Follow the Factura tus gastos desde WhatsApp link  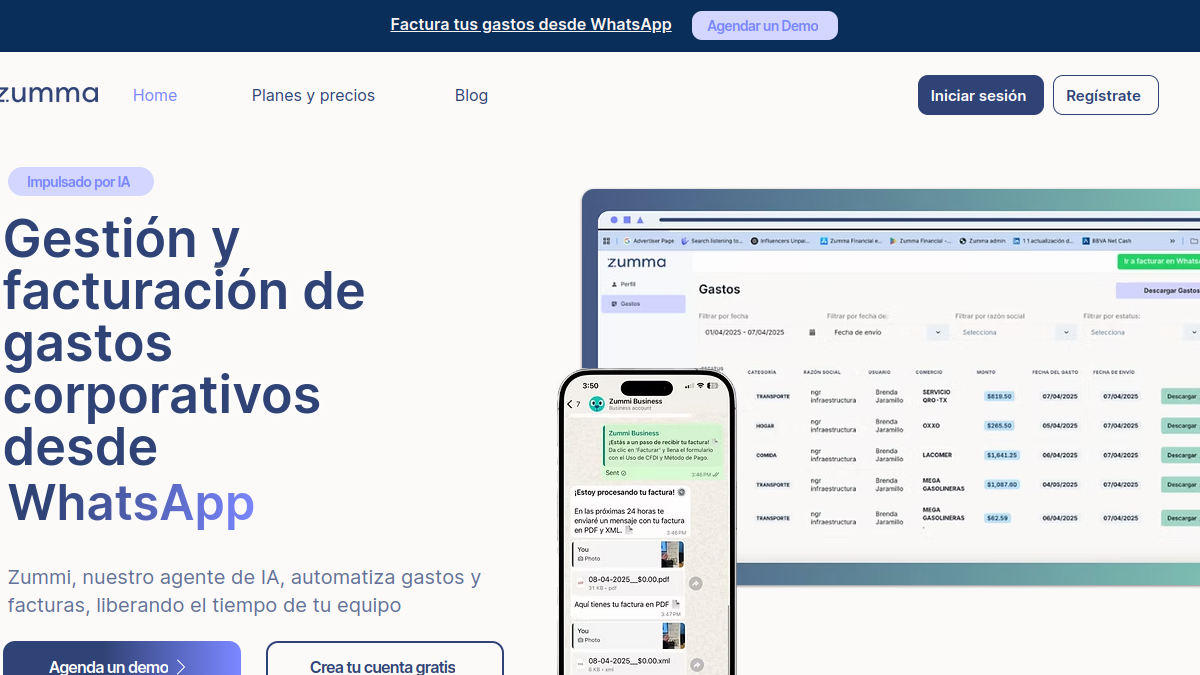click(531, 25)
